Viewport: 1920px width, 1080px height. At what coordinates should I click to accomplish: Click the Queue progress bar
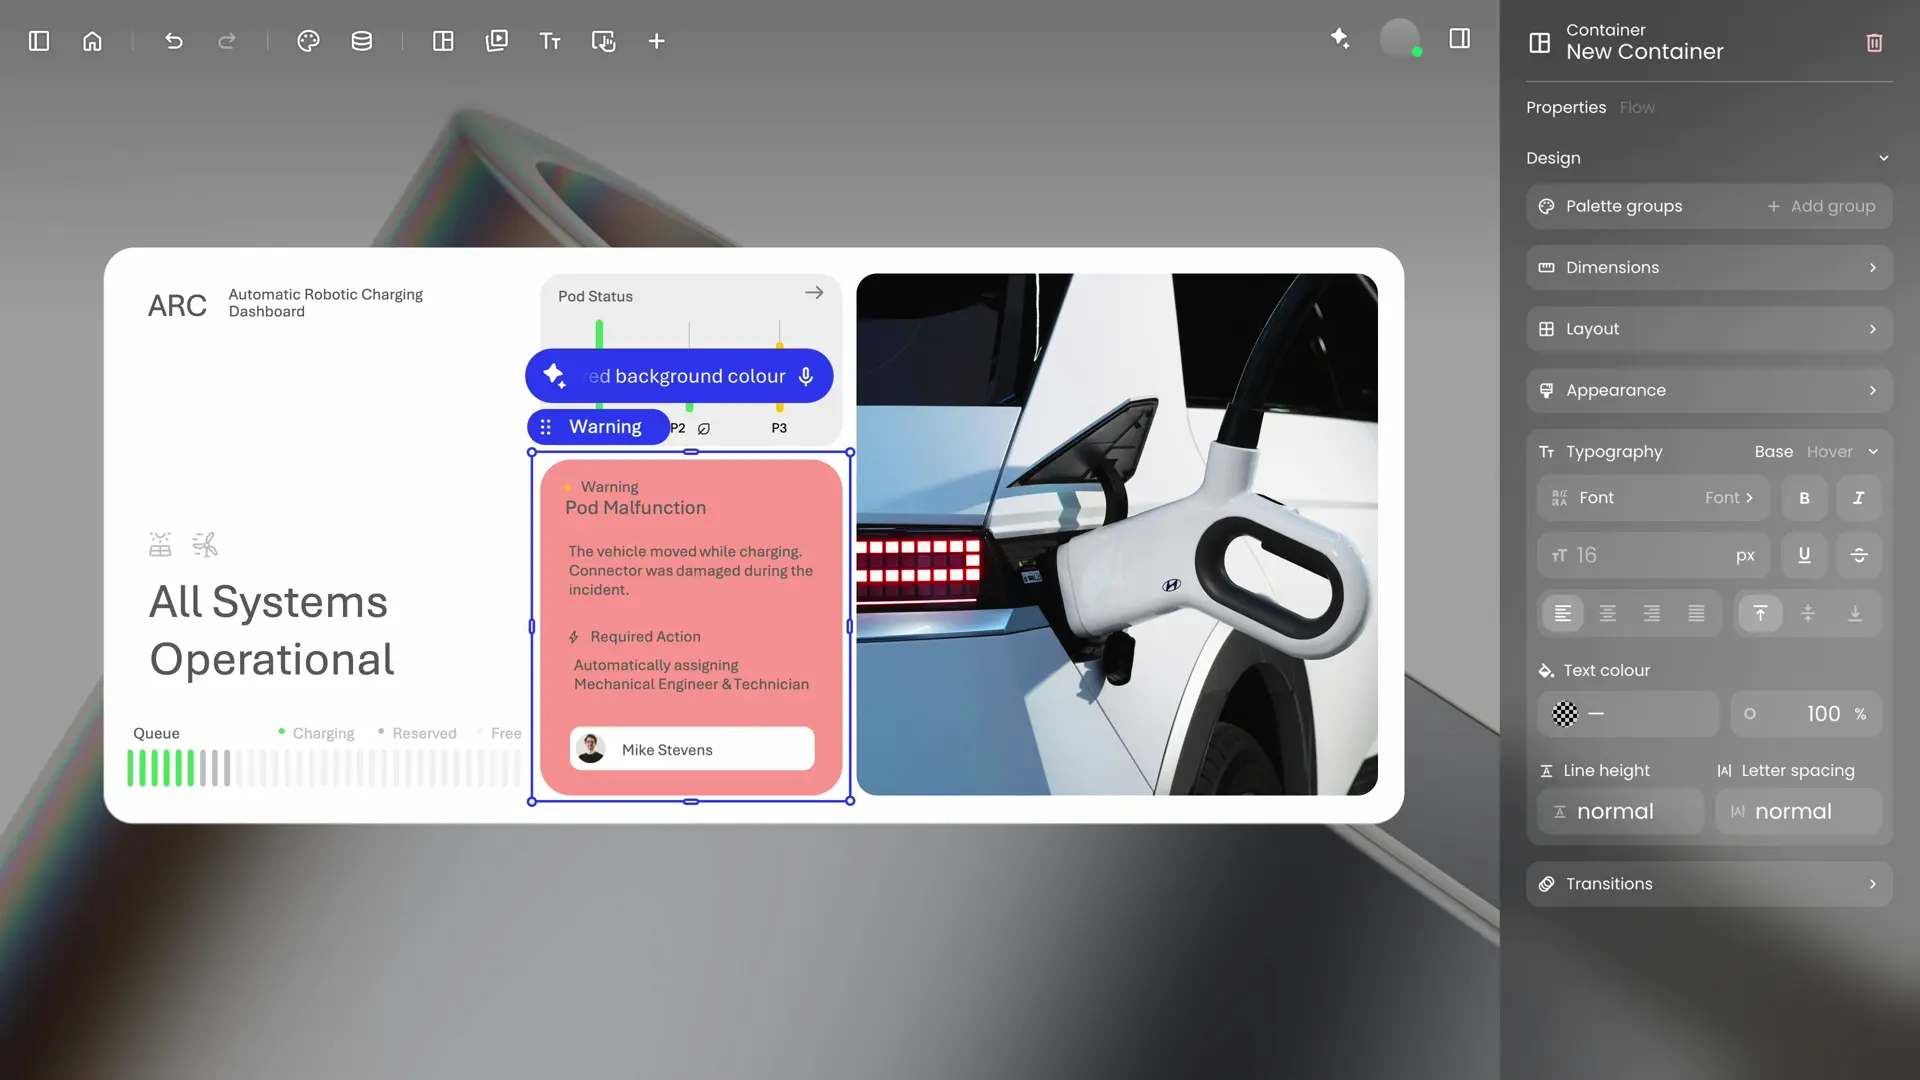click(324, 768)
